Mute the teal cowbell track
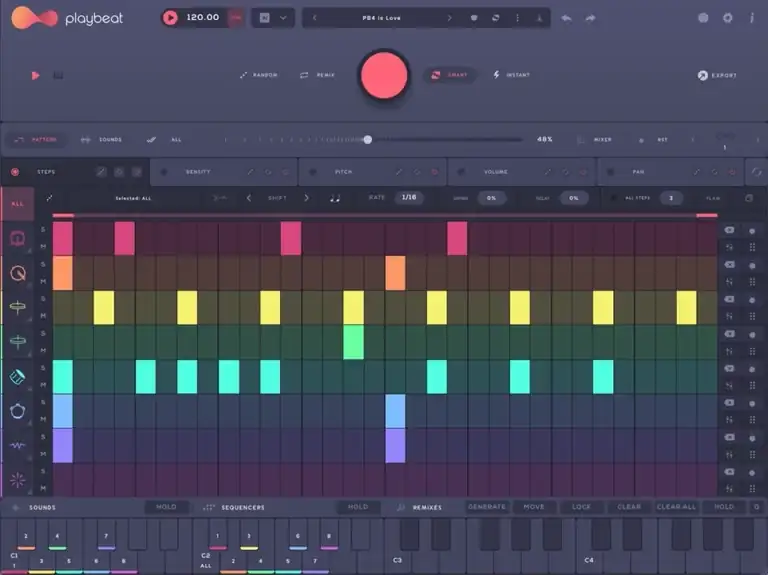 (43, 384)
